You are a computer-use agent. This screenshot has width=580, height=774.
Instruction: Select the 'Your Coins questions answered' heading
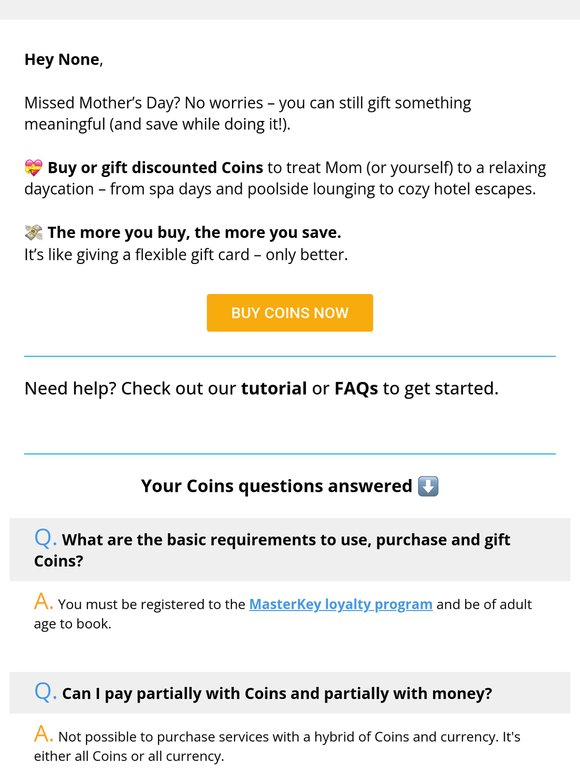click(276, 486)
